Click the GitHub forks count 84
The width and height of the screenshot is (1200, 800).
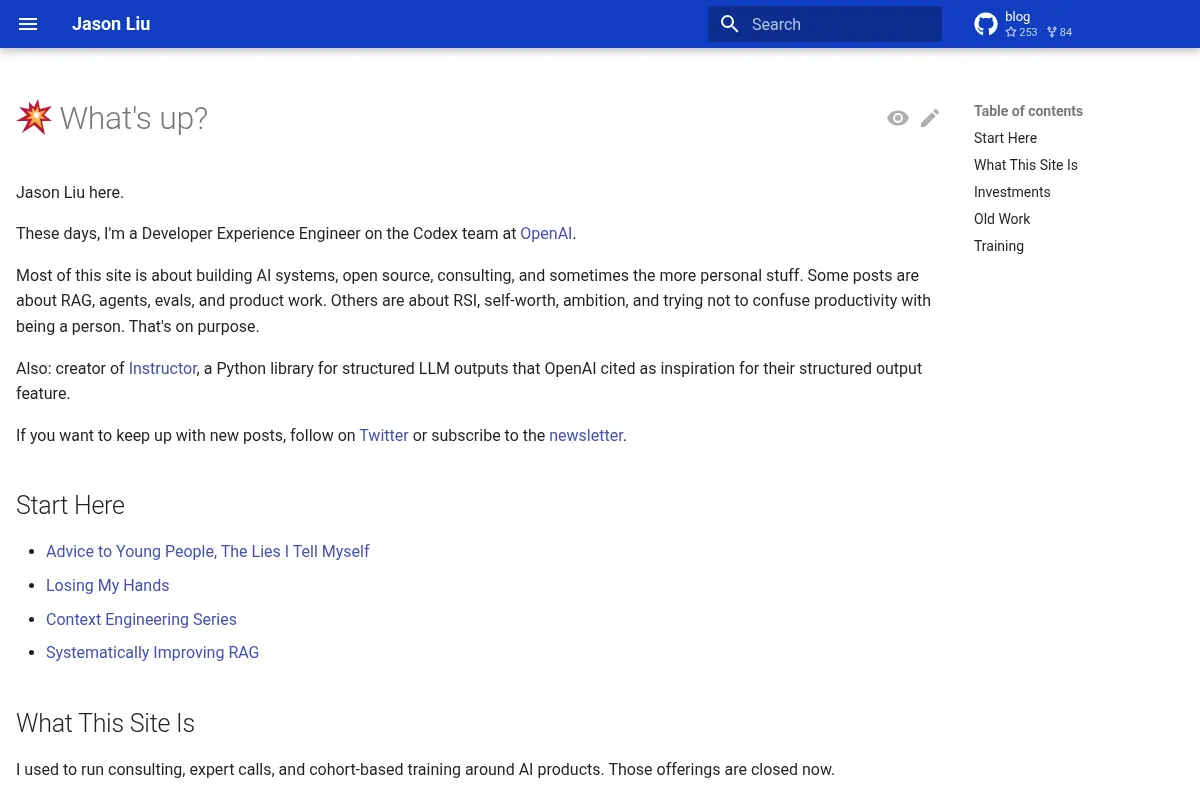(1059, 32)
